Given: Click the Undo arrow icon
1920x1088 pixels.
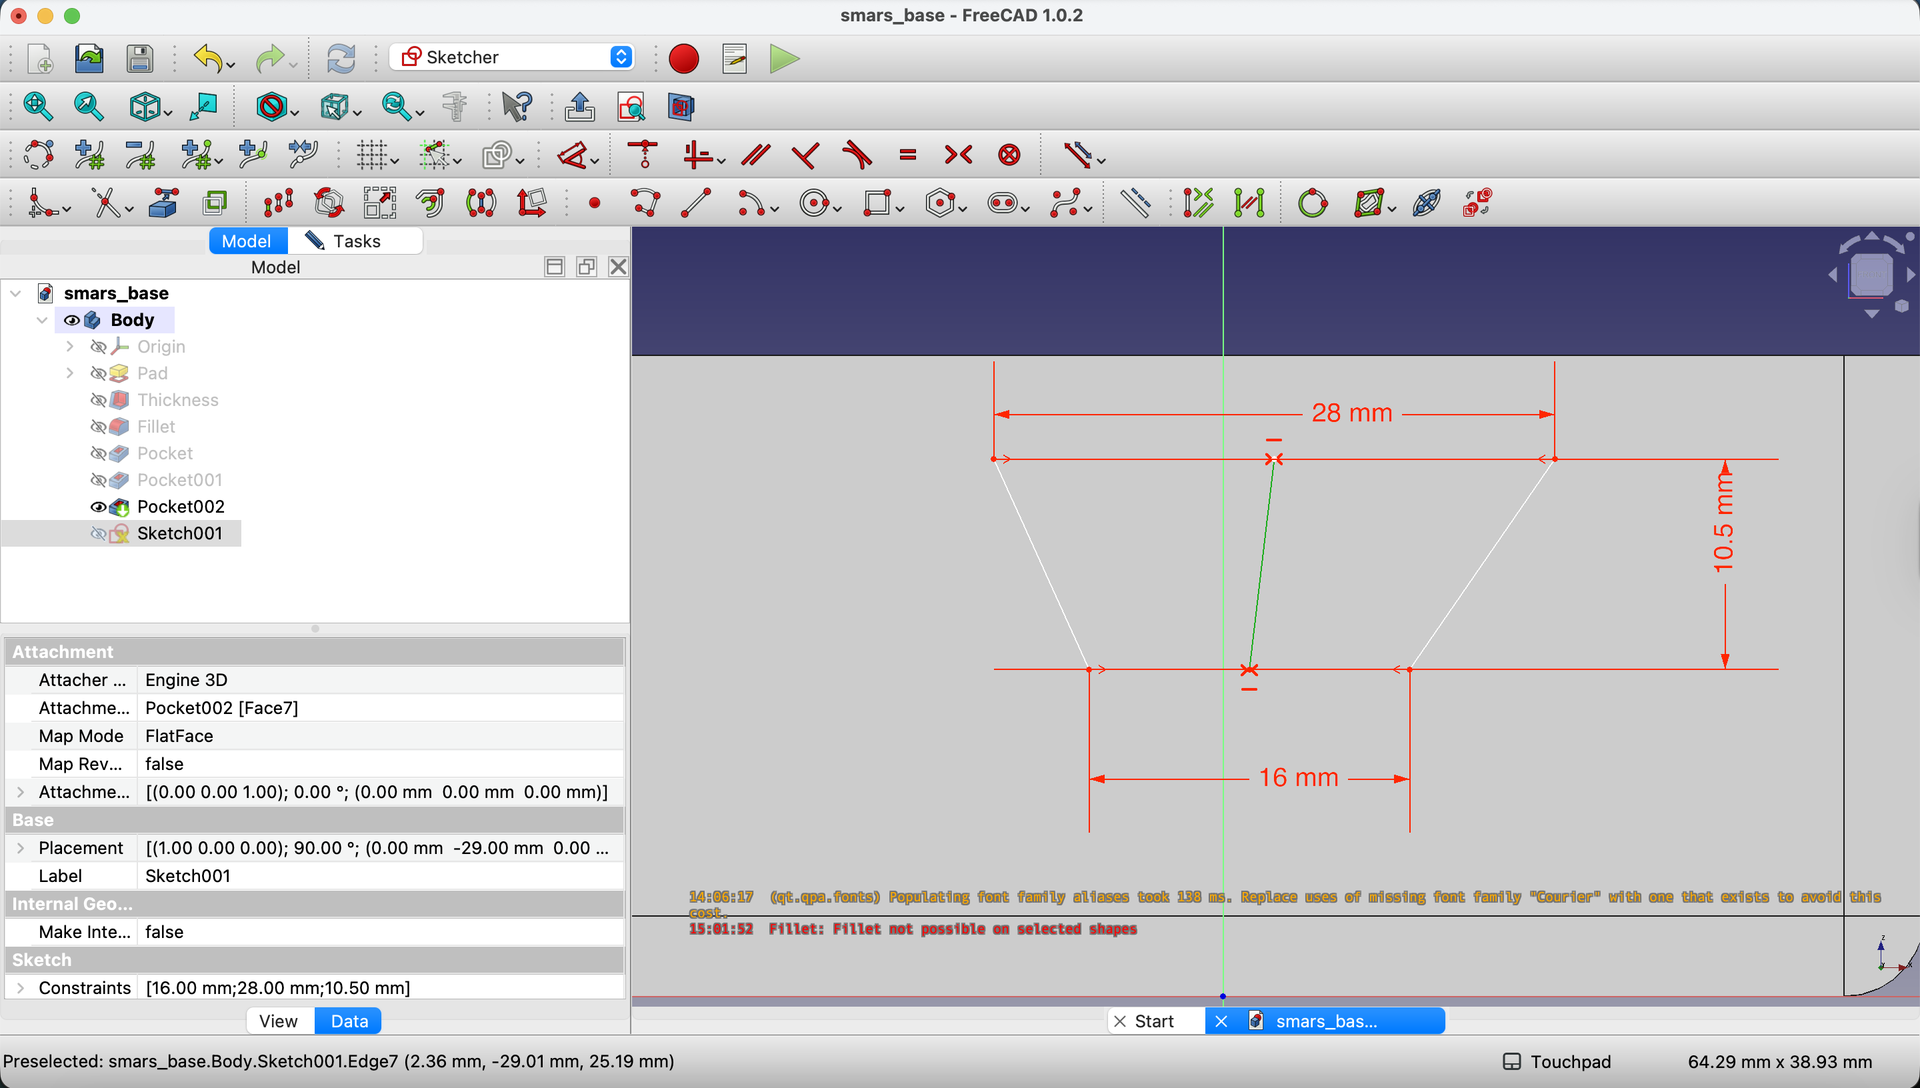Looking at the screenshot, I should pyautogui.click(x=208, y=58).
